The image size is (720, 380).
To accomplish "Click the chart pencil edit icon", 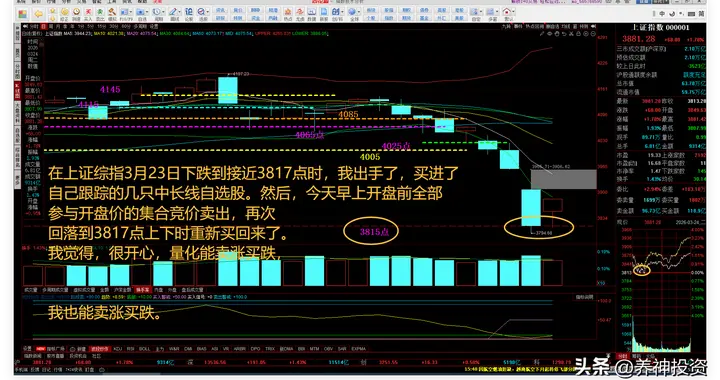I will [x=542, y=34].
